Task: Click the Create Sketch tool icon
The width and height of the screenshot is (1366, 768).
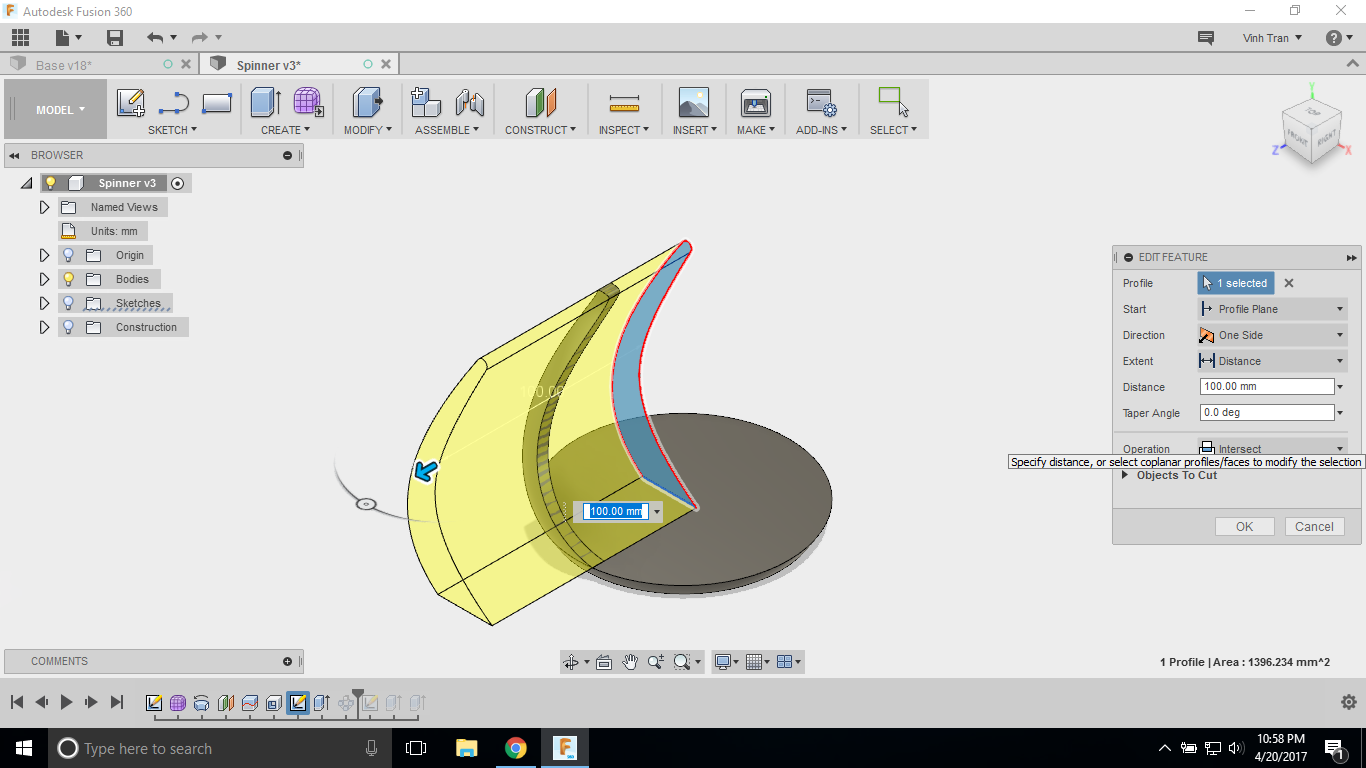Action: pos(131,103)
